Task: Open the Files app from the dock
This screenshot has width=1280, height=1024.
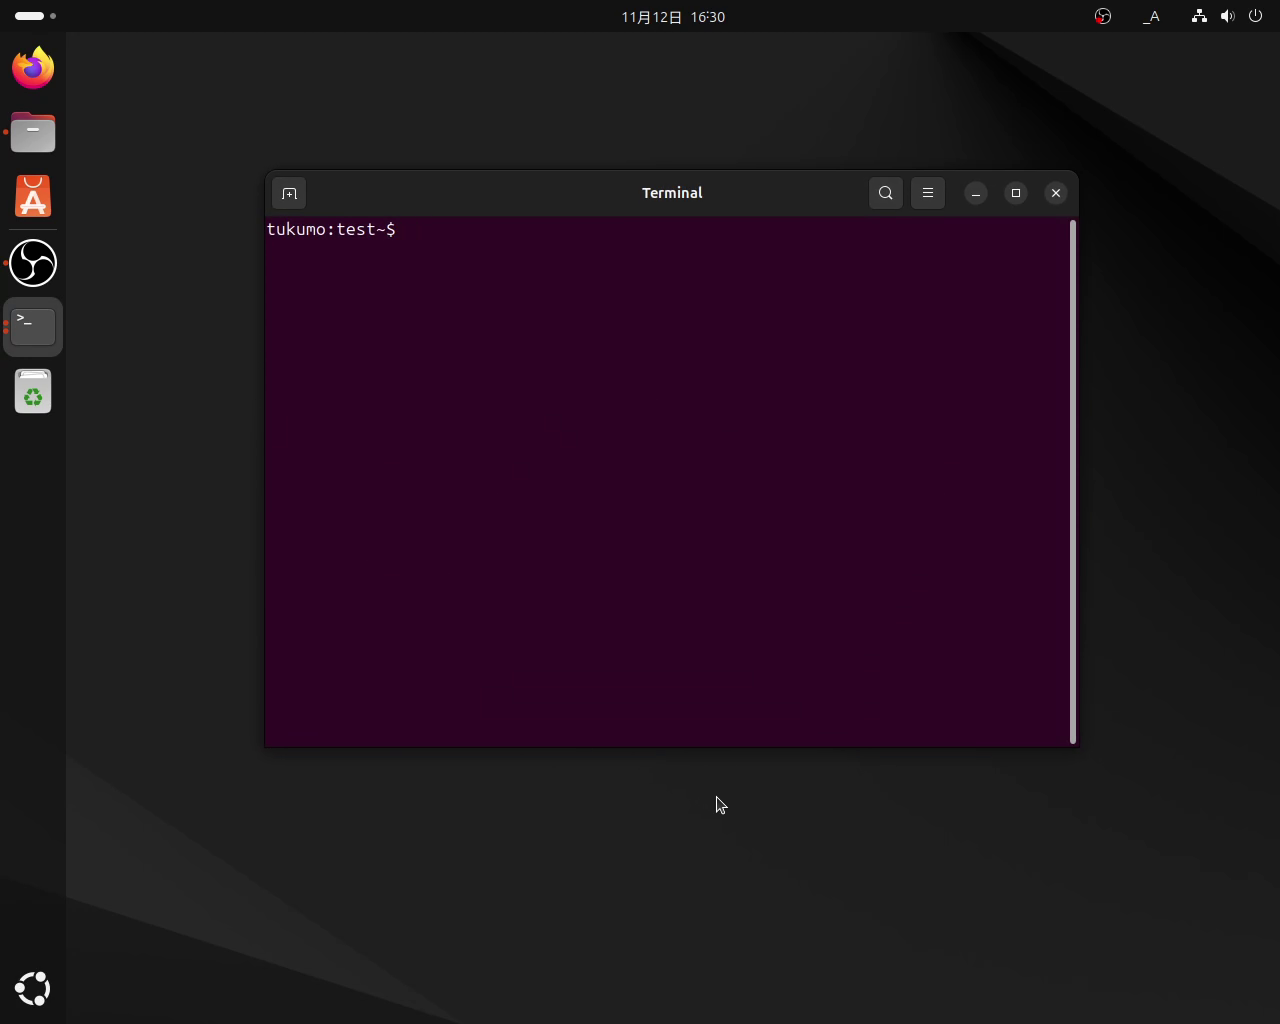Action: tap(32, 131)
